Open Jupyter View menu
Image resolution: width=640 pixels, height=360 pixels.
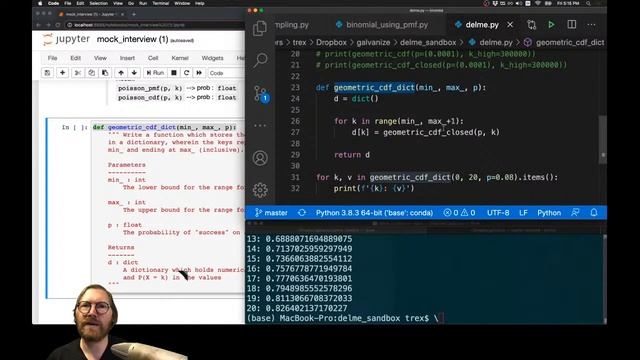[x=100, y=58]
